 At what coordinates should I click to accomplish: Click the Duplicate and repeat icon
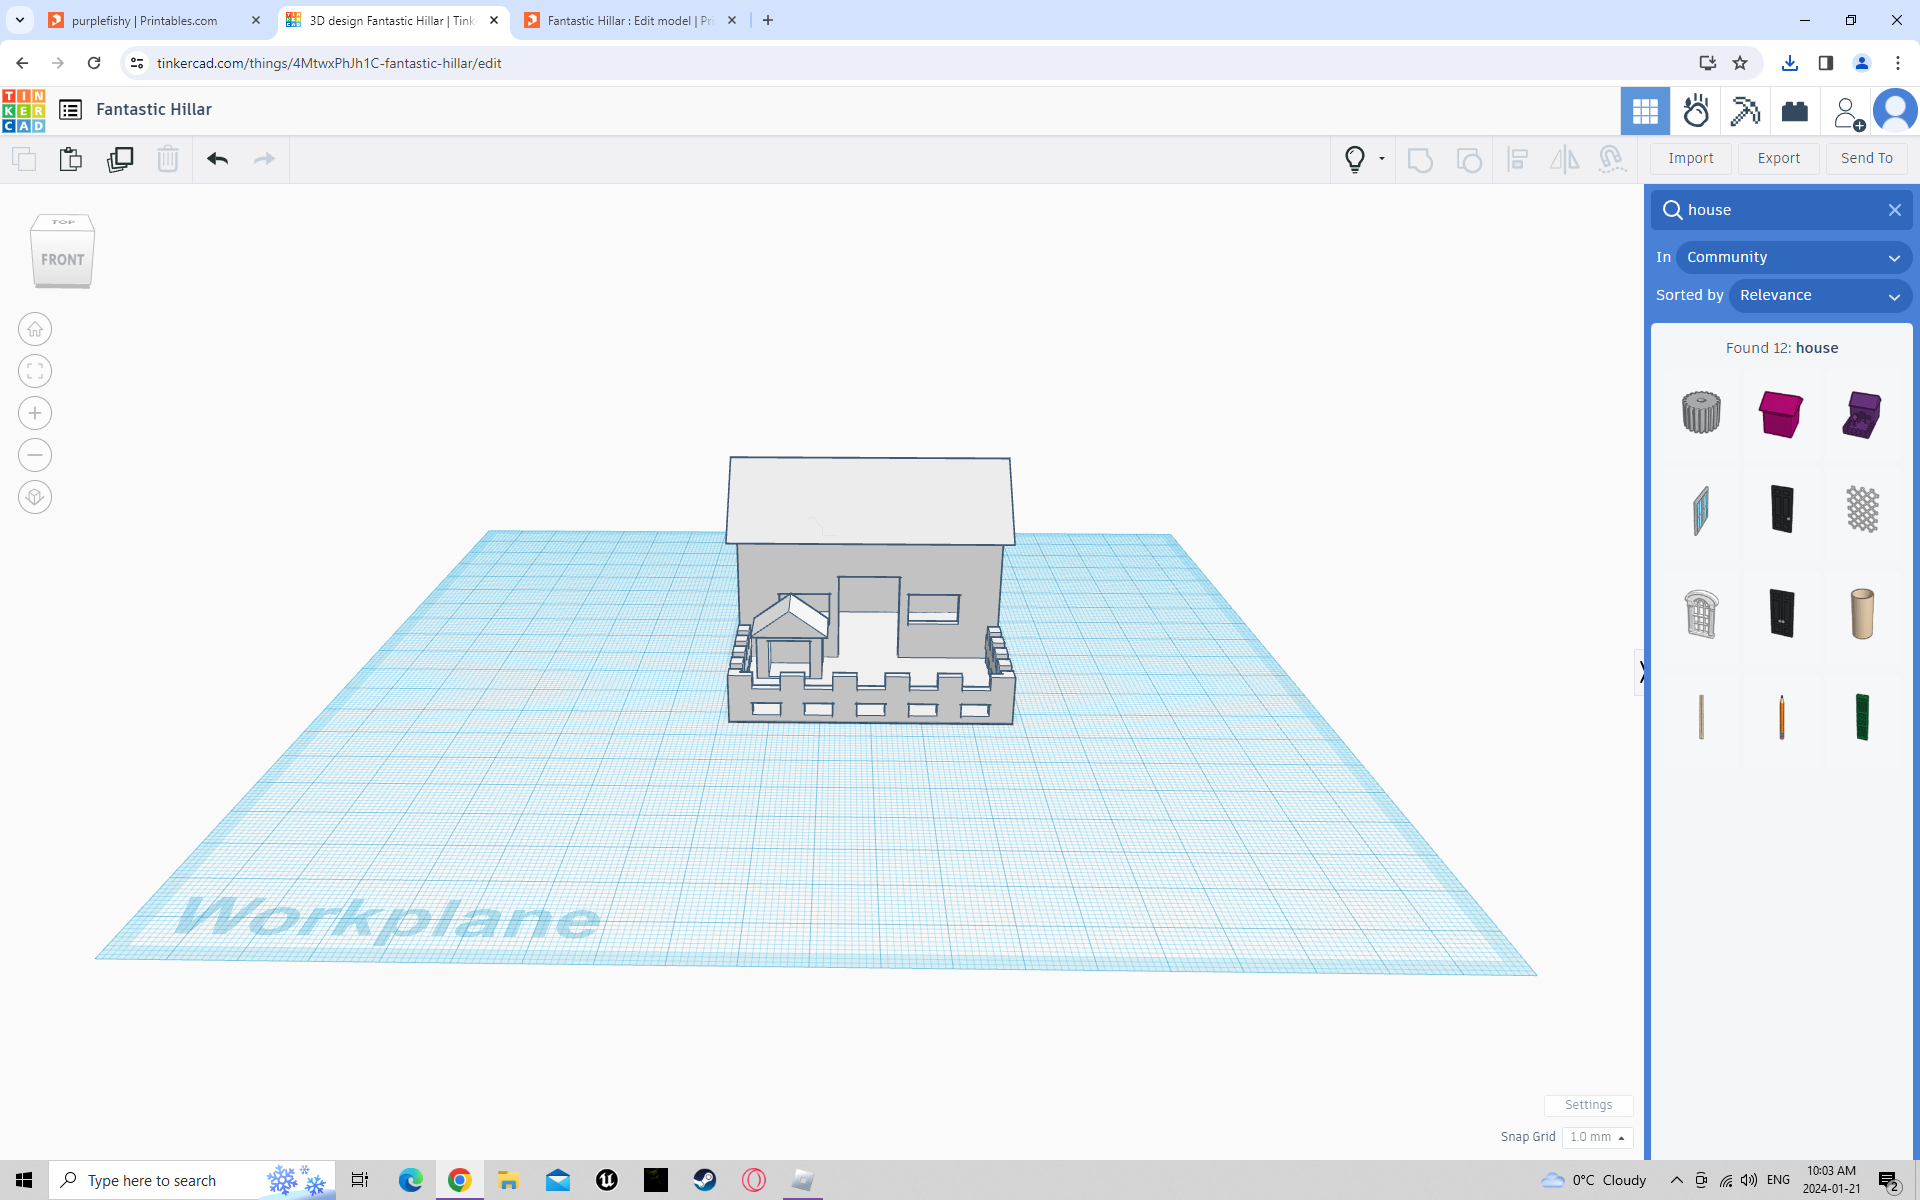(120, 159)
